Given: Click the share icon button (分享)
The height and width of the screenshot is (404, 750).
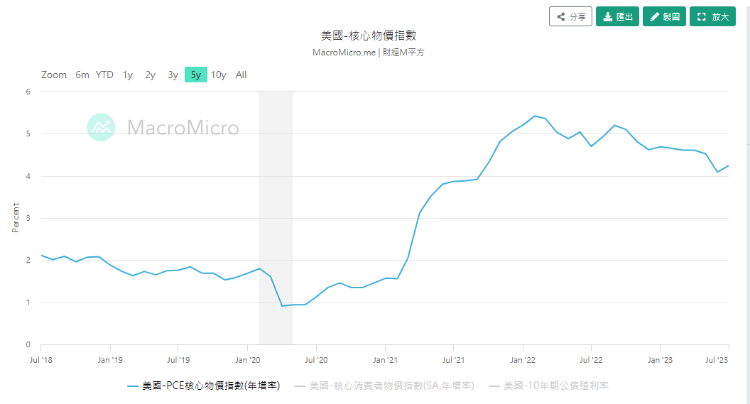Looking at the screenshot, I should [x=561, y=17].
